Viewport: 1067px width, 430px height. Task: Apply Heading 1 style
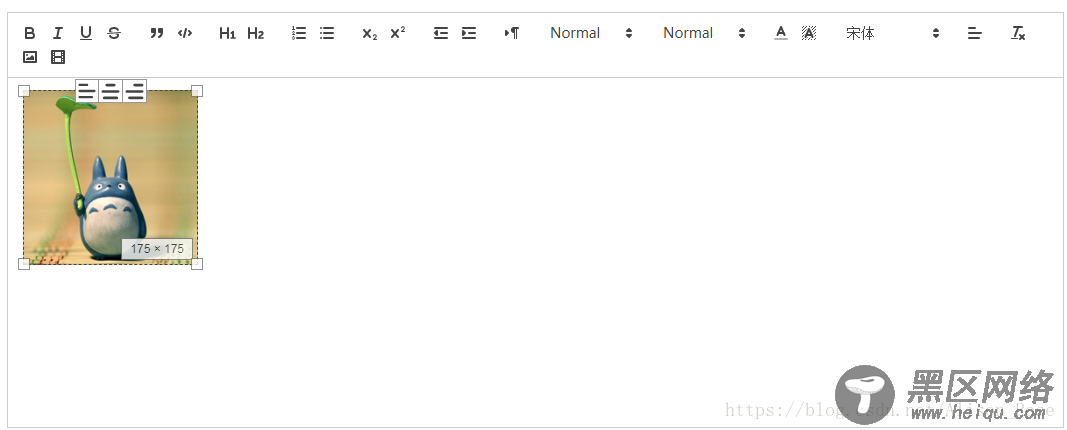[227, 33]
